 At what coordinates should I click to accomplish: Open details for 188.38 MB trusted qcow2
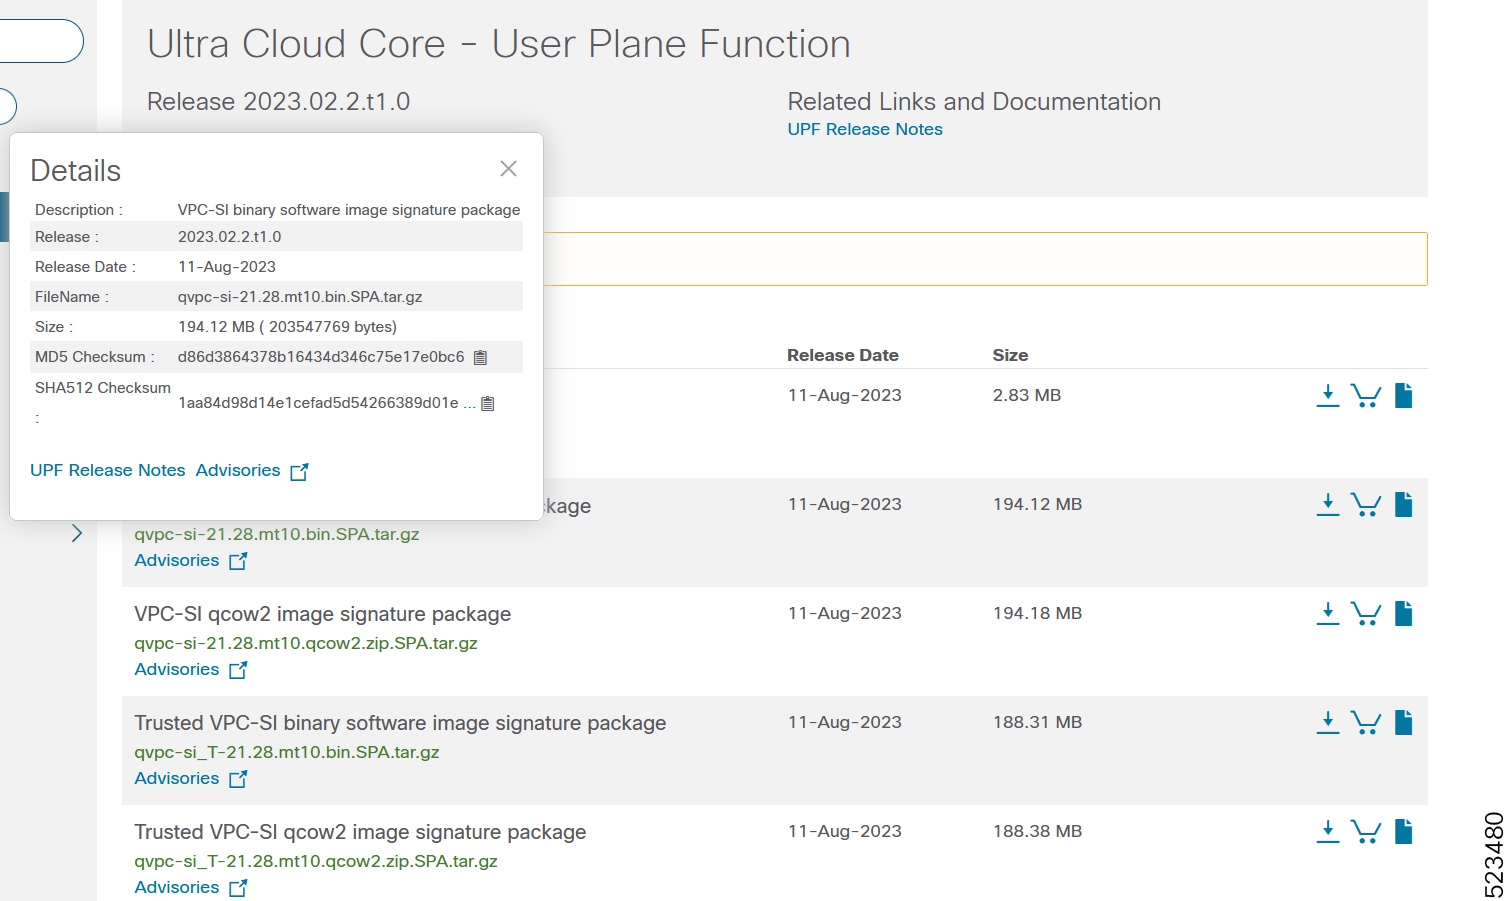1403,832
